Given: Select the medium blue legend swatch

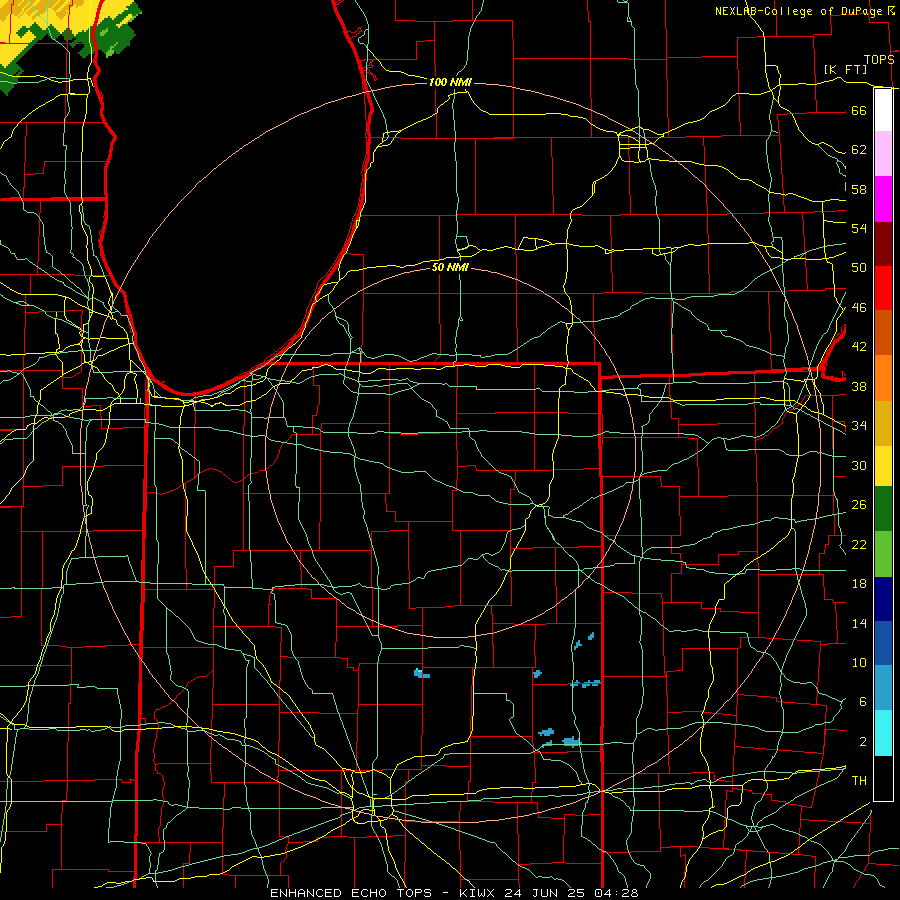Looking at the screenshot, I should tap(883, 643).
